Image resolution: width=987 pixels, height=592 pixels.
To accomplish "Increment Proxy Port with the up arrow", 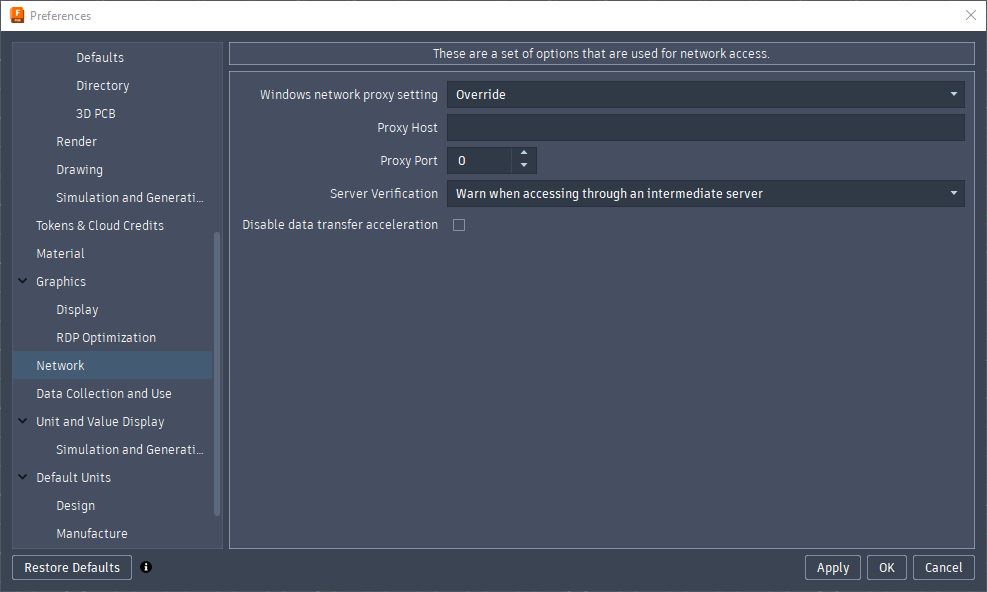I will tap(522, 155).
